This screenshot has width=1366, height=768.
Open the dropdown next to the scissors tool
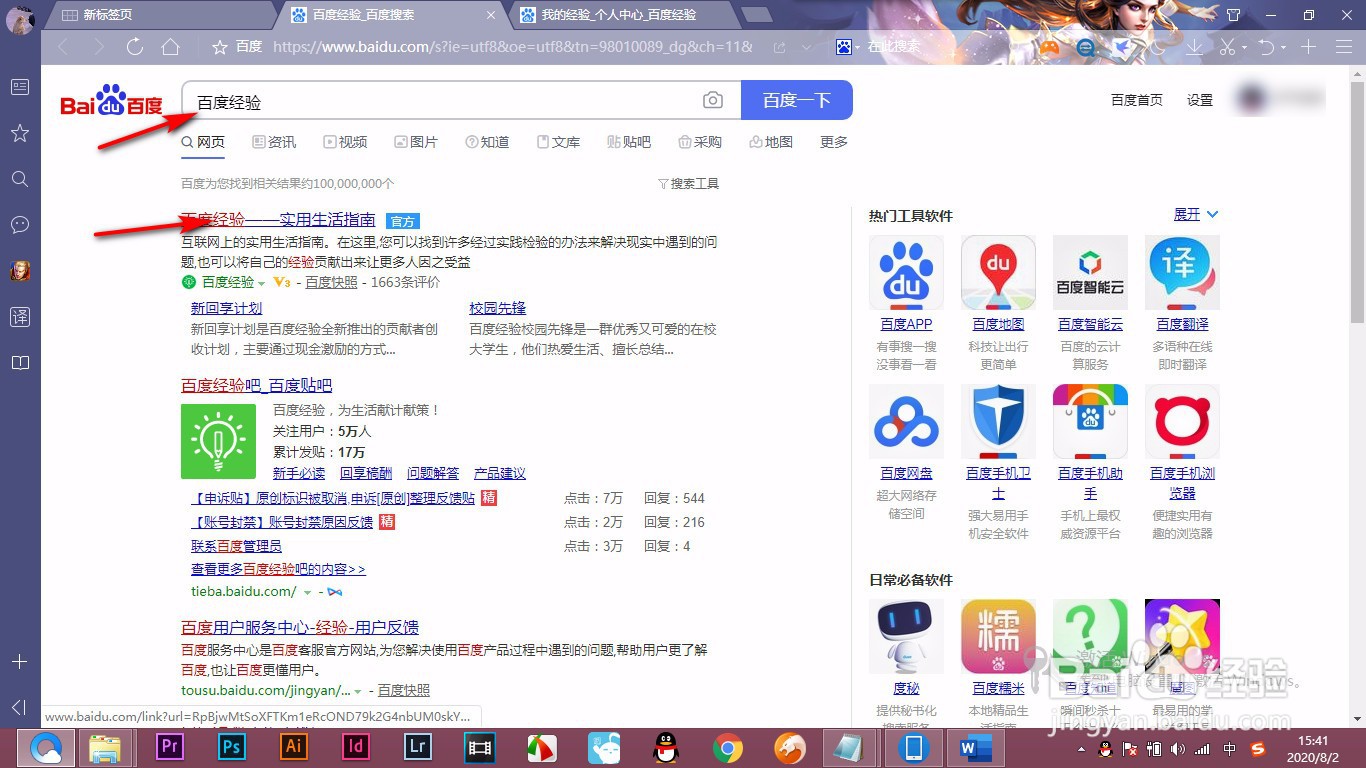pos(1244,47)
